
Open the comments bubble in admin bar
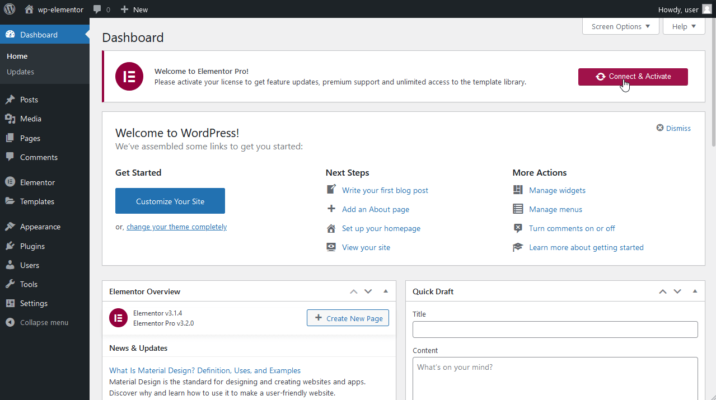click(x=100, y=9)
